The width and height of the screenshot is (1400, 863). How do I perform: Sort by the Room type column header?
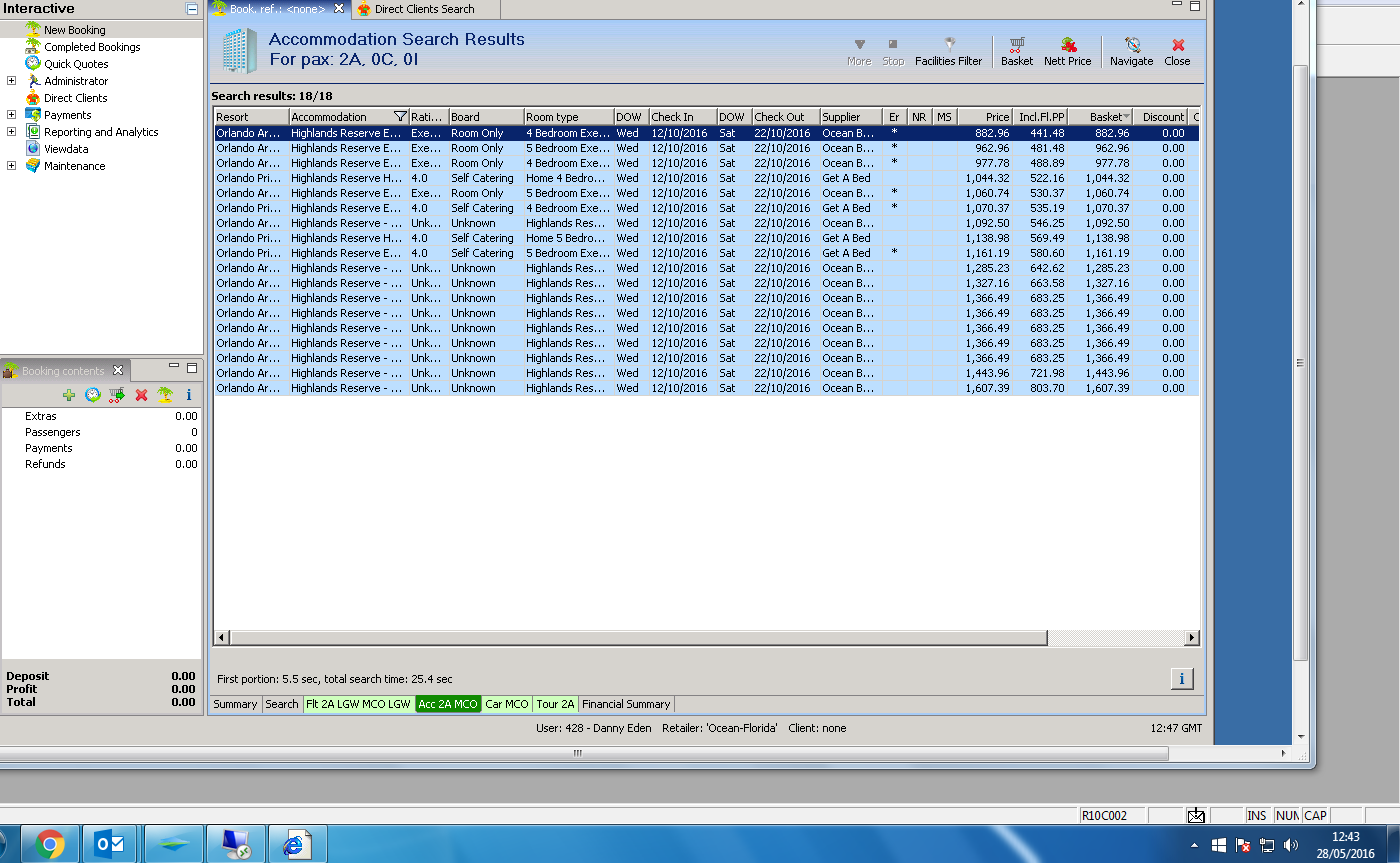568,117
